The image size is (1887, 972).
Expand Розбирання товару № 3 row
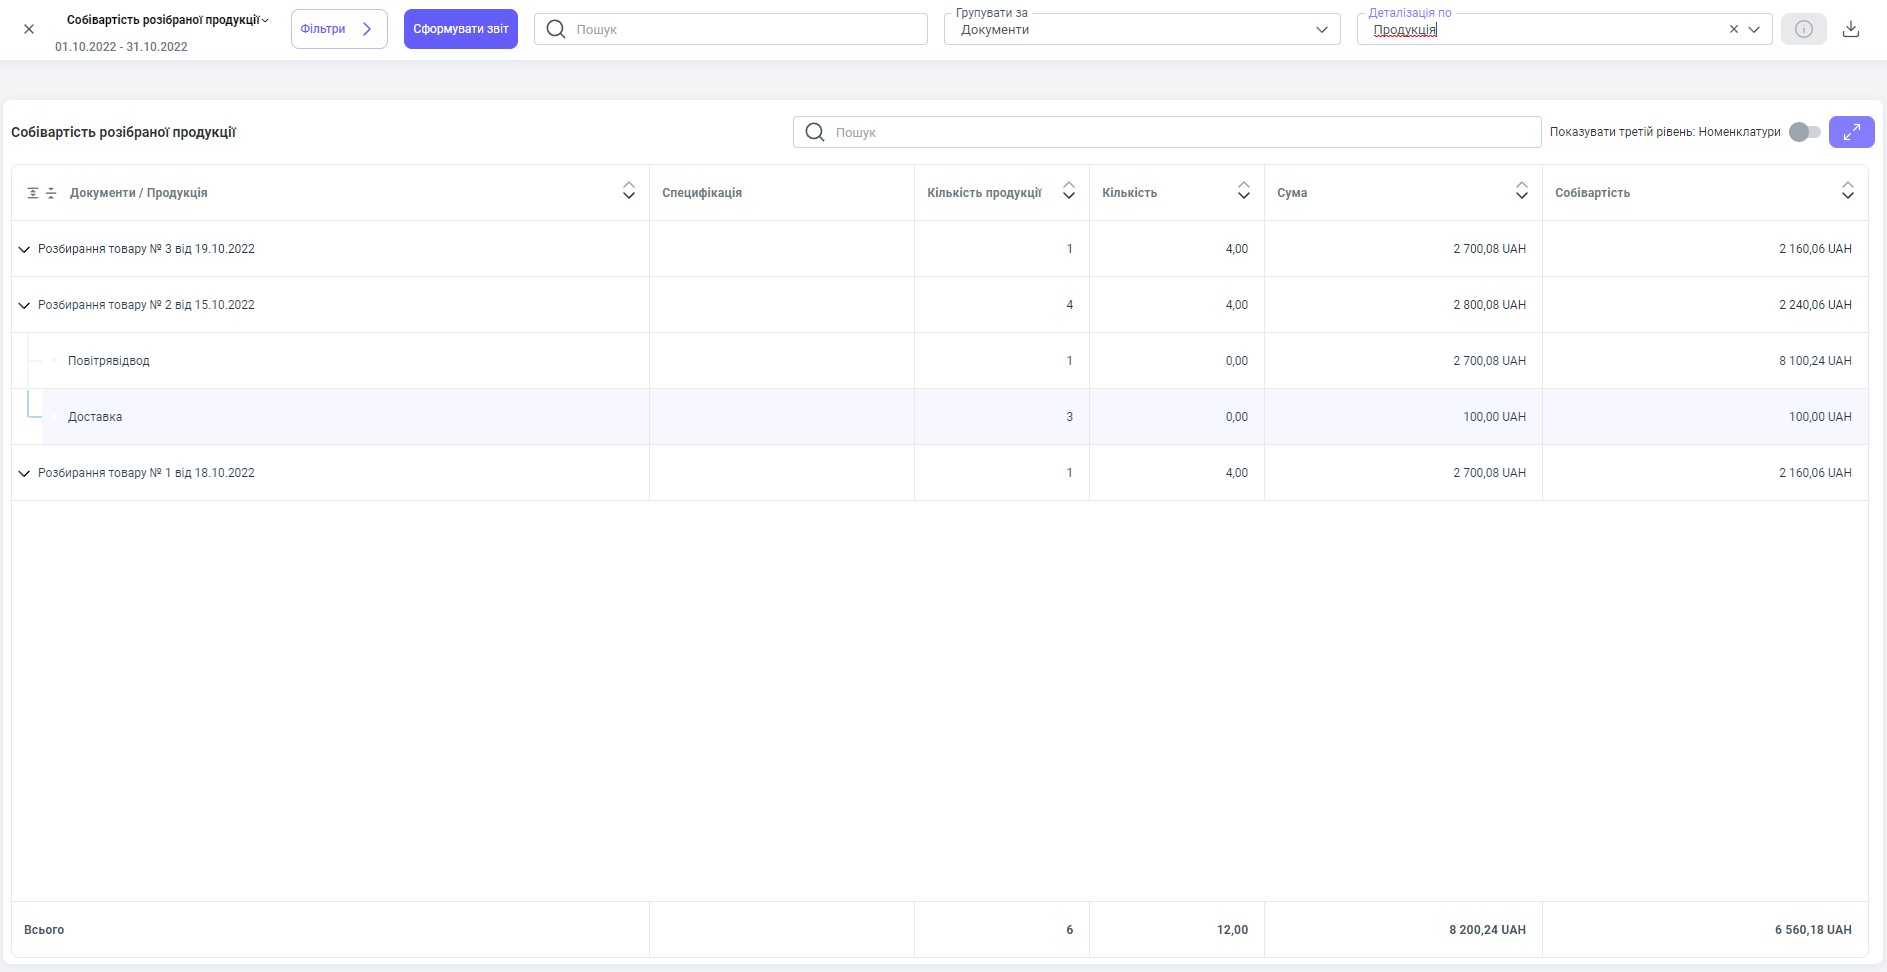click(x=24, y=249)
